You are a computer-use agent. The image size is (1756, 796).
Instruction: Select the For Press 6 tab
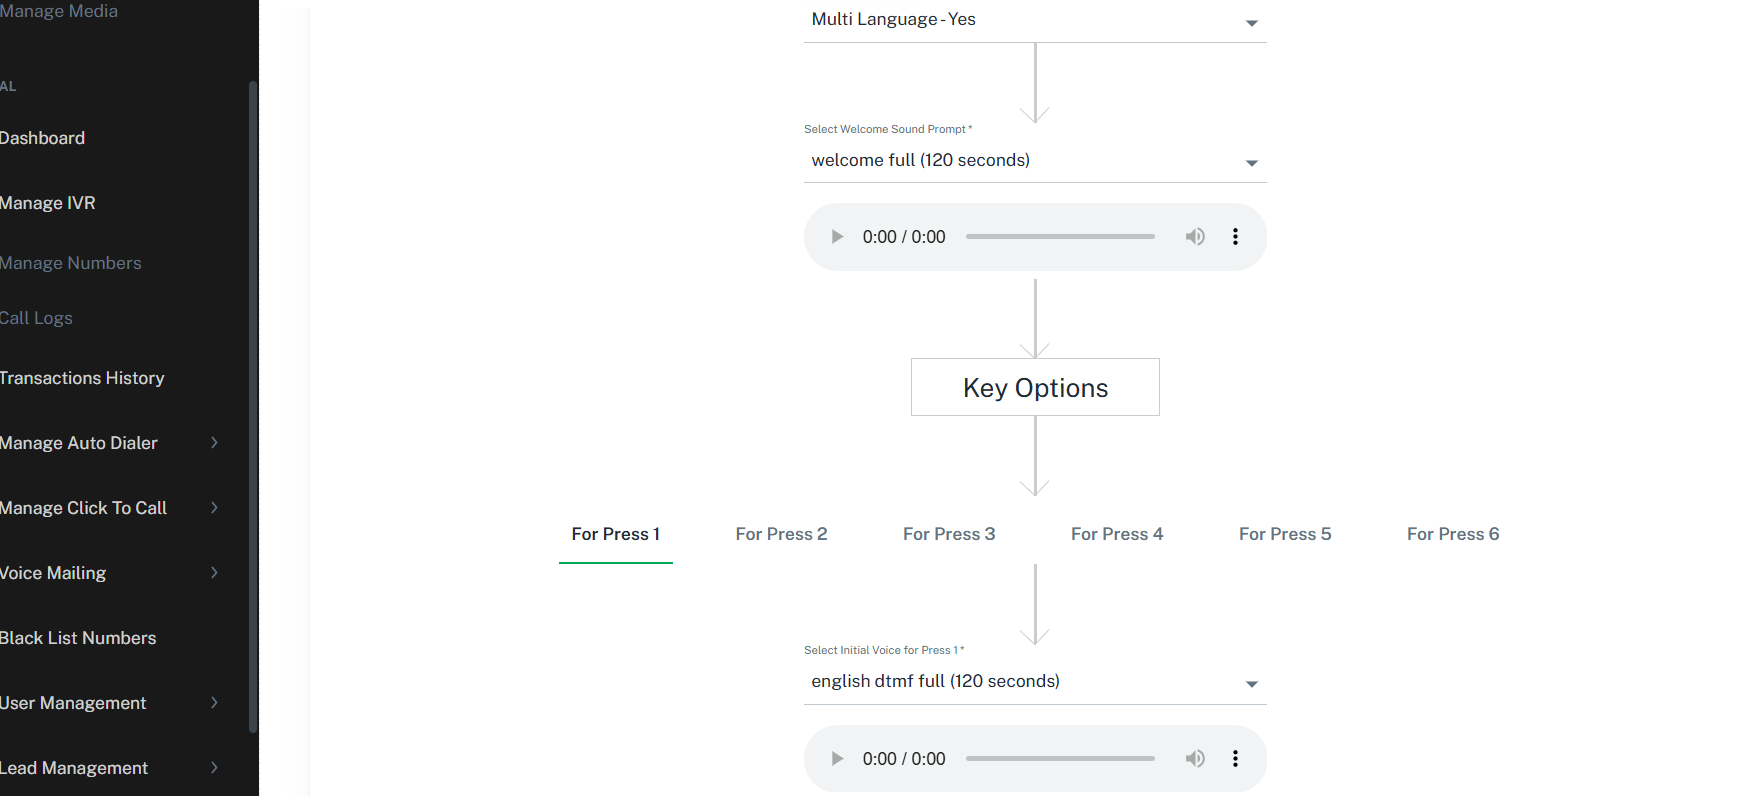[x=1453, y=534]
